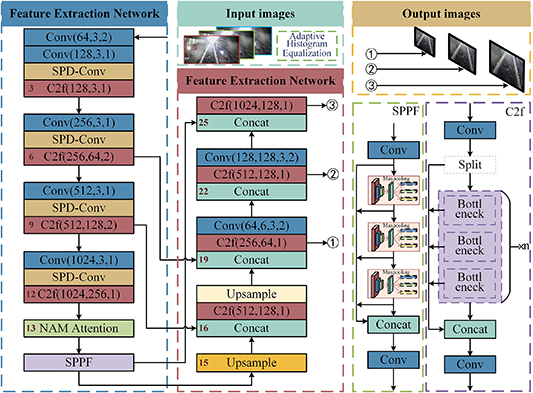Click the Conv(64,6,3,2) block
The width and height of the screenshot is (533, 393).
(252, 226)
